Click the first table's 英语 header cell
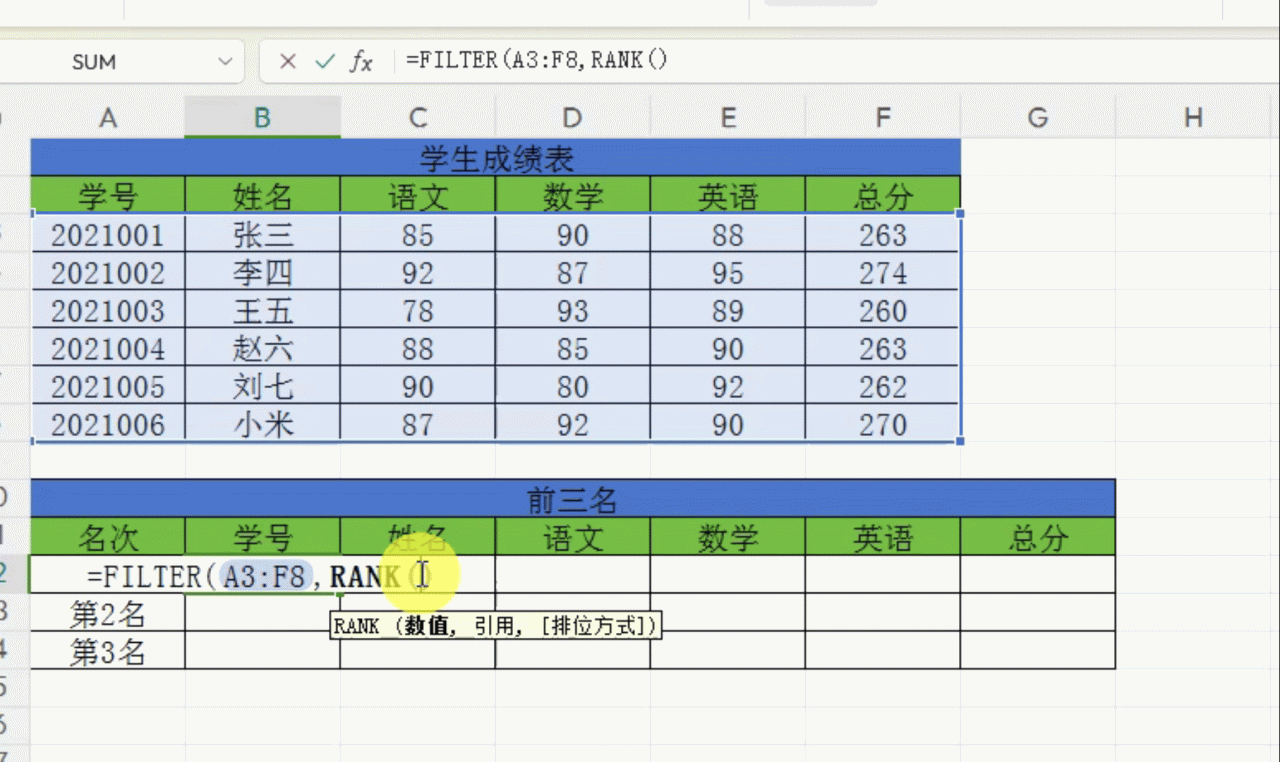Image resolution: width=1280 pixels, height=762 pixels. tap(728, 196)
